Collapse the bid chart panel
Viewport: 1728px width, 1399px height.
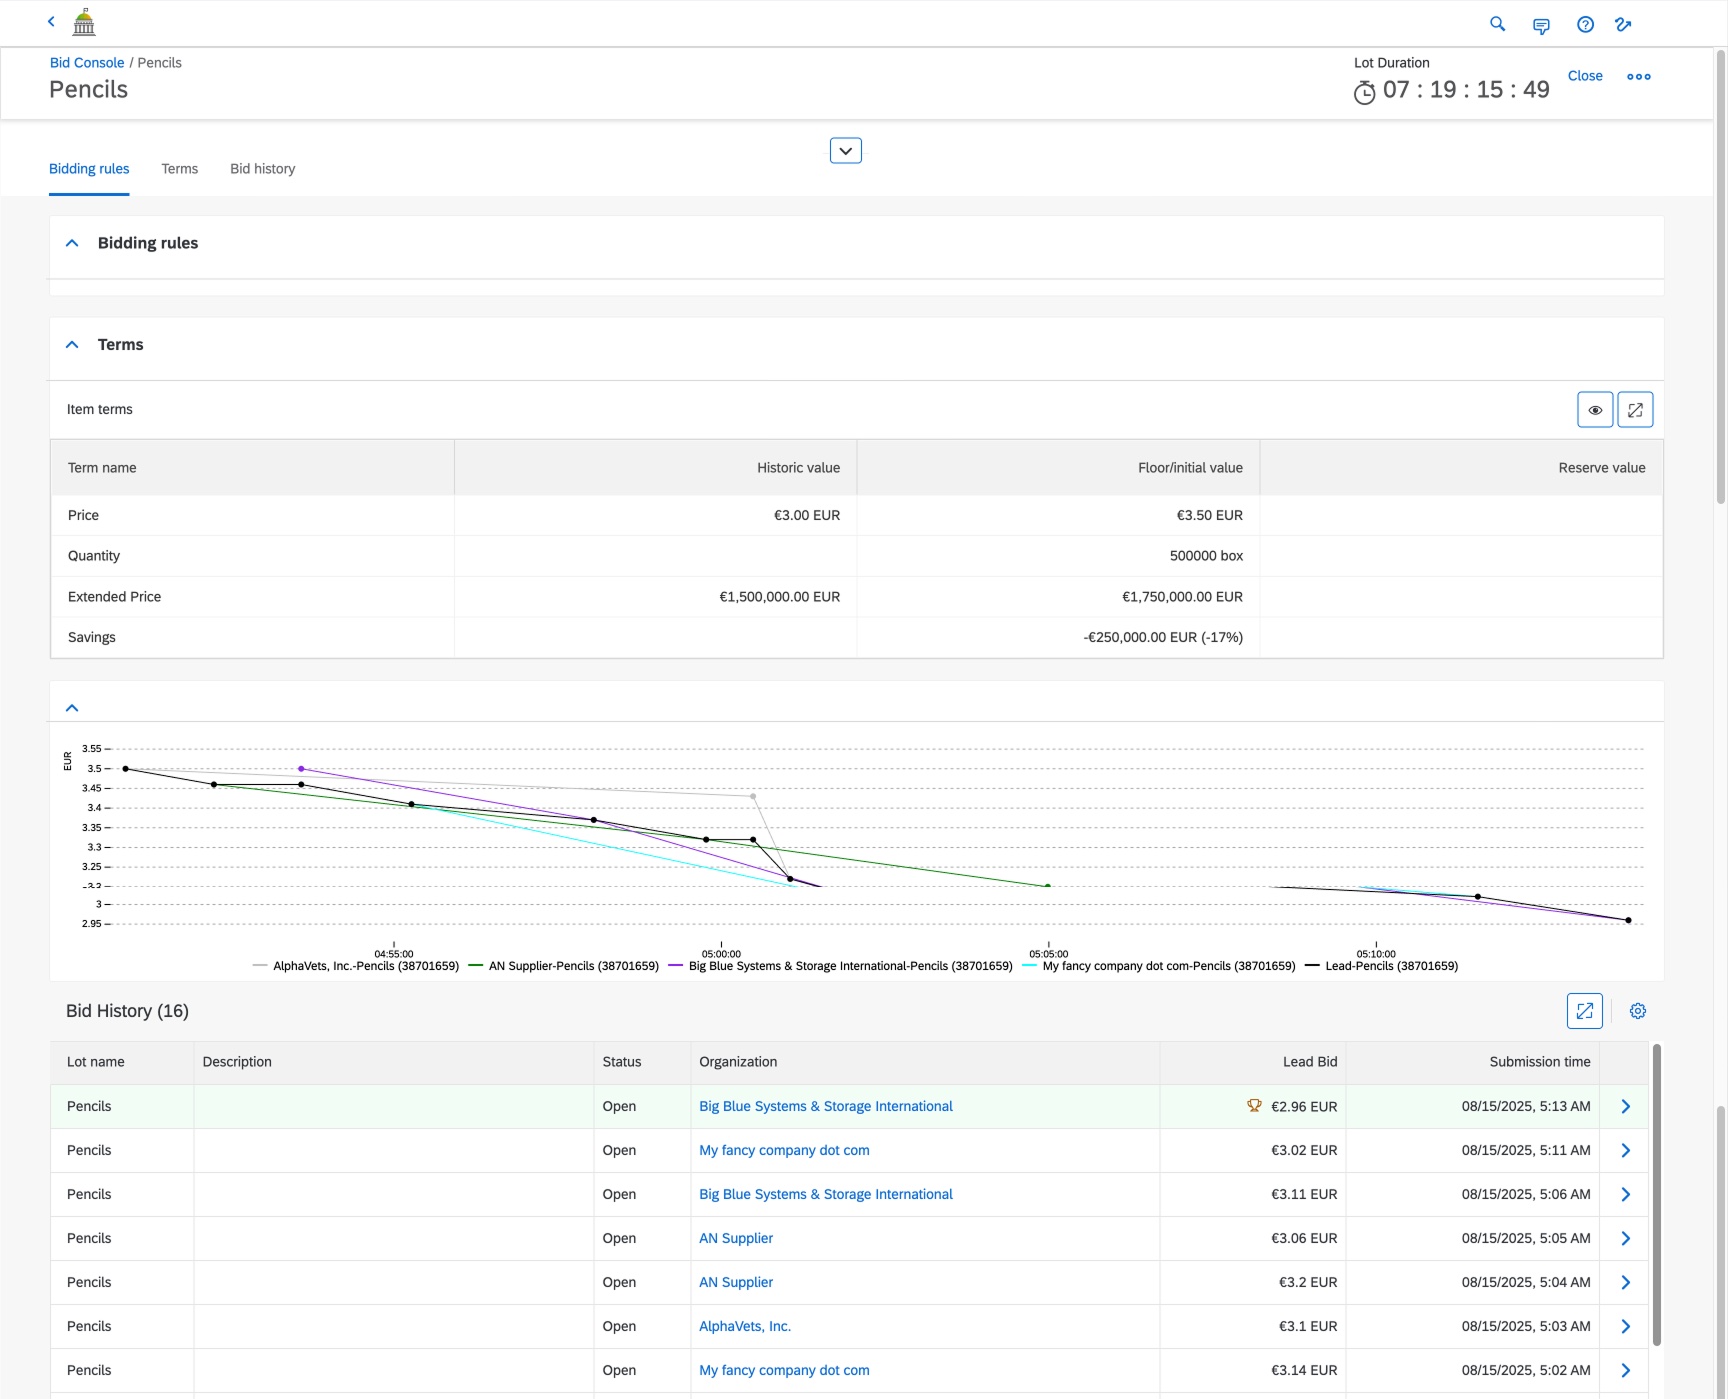pos(72,708)
